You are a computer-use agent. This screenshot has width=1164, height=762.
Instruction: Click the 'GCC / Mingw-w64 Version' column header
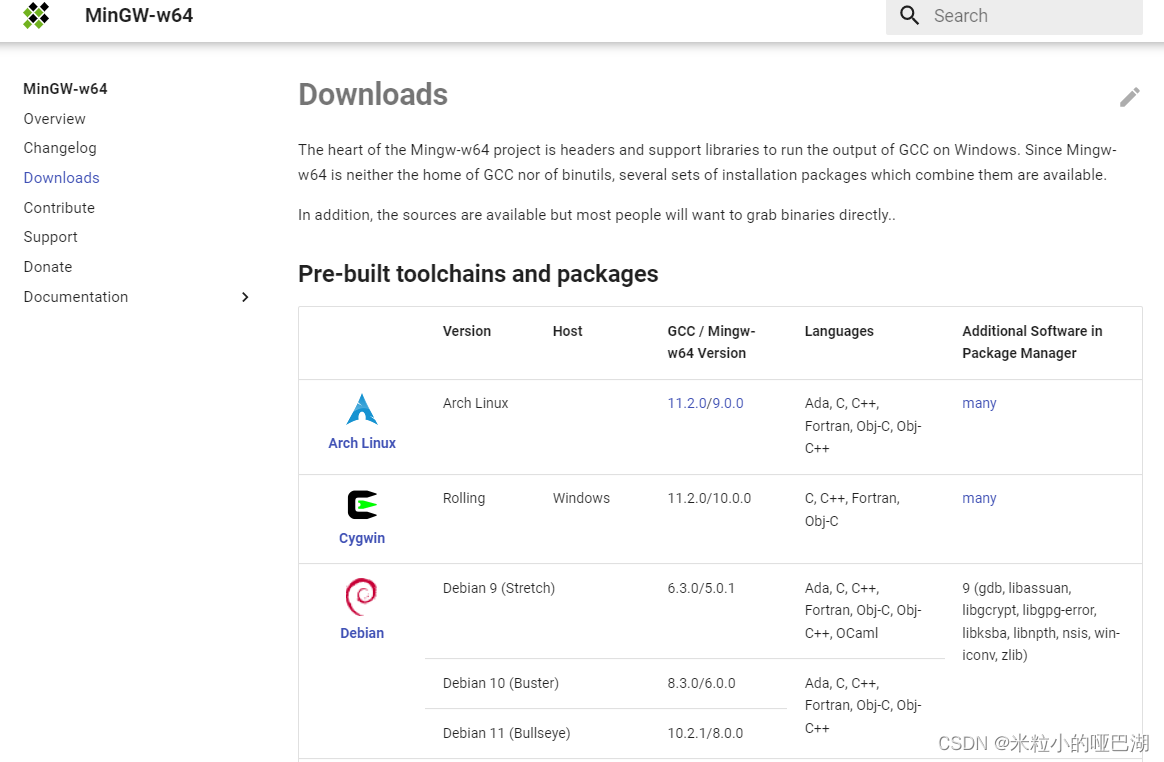711,342
